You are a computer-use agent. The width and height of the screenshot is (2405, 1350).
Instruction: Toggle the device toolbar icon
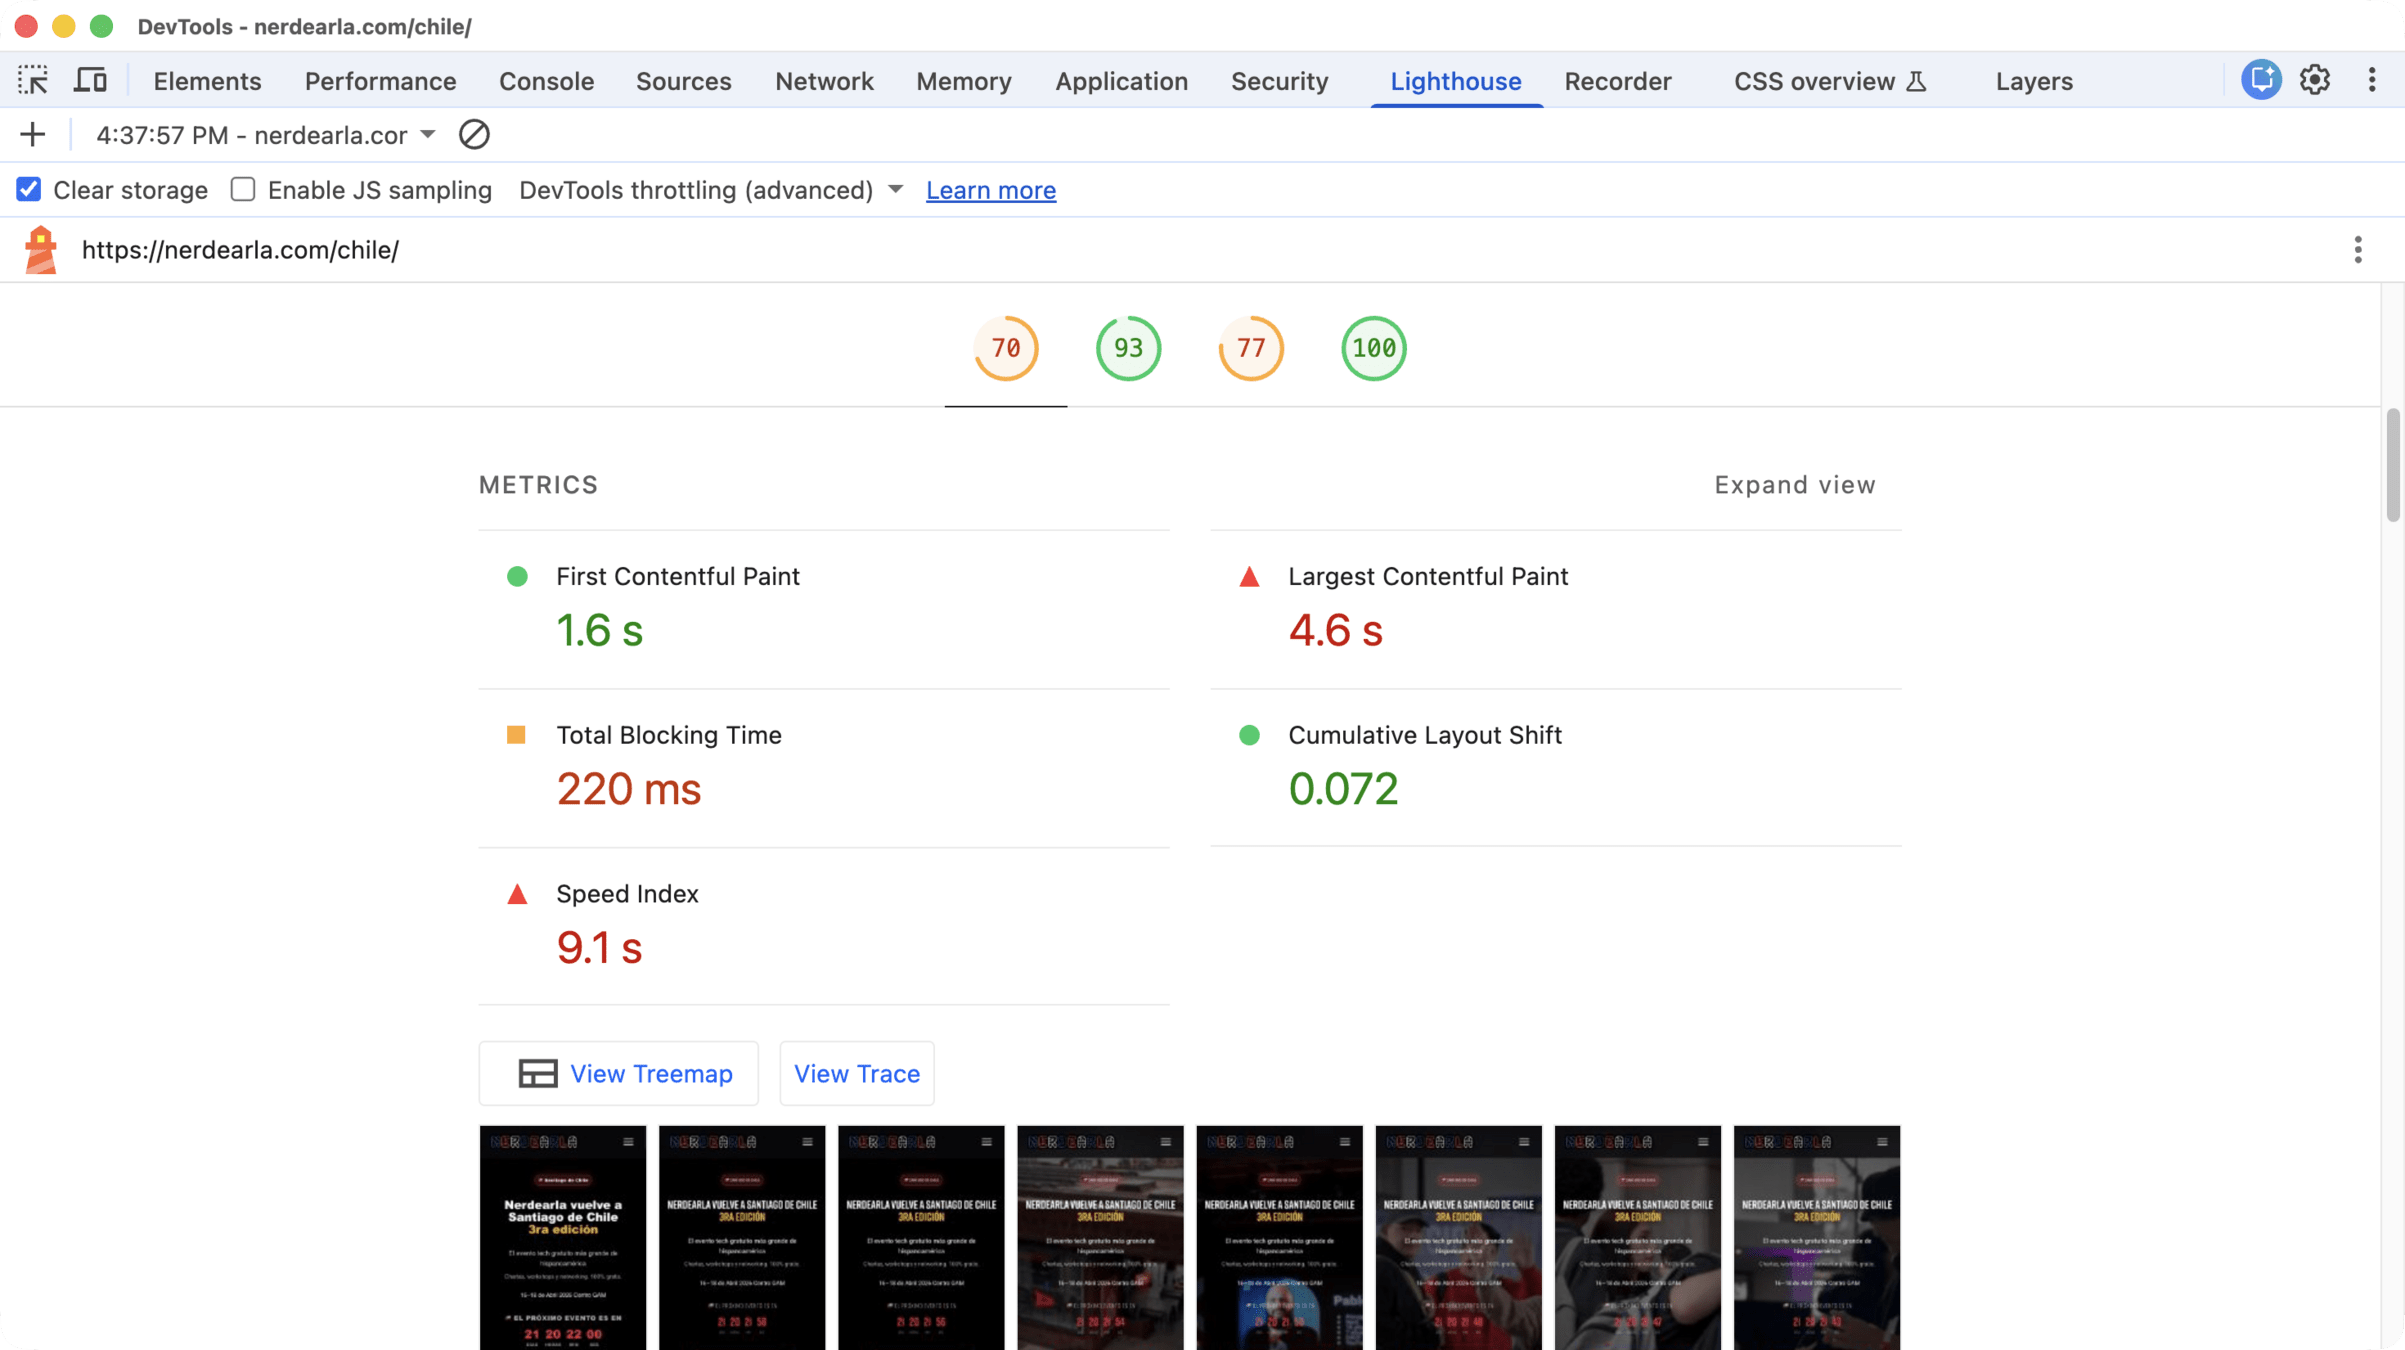pyautogui.click(x=90, y=80)
